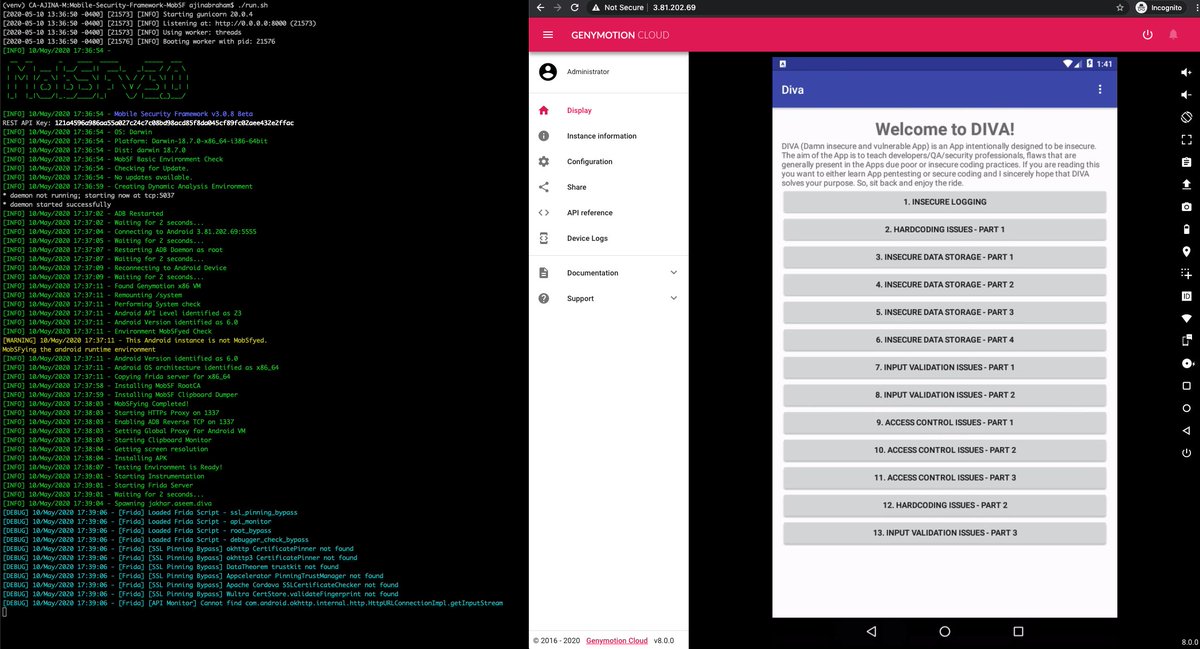
Task: Tap the Android navigation recents button
Action: (x=1018, y=632)
